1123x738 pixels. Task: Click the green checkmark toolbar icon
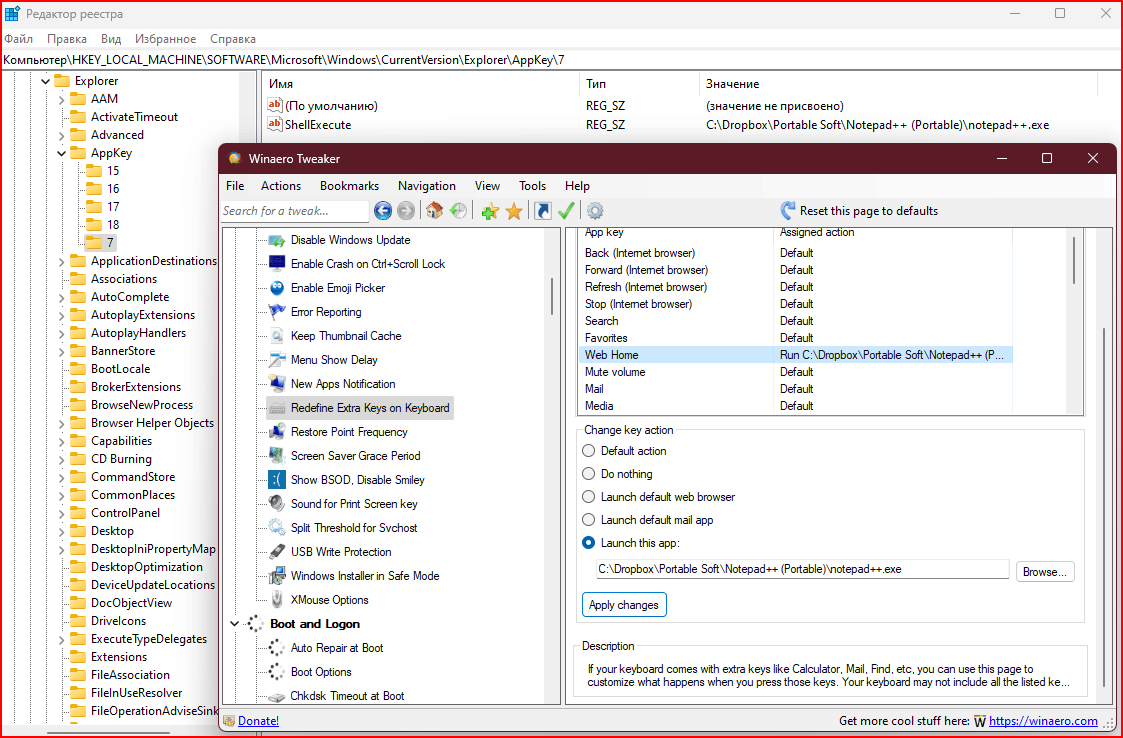point(566,211)
